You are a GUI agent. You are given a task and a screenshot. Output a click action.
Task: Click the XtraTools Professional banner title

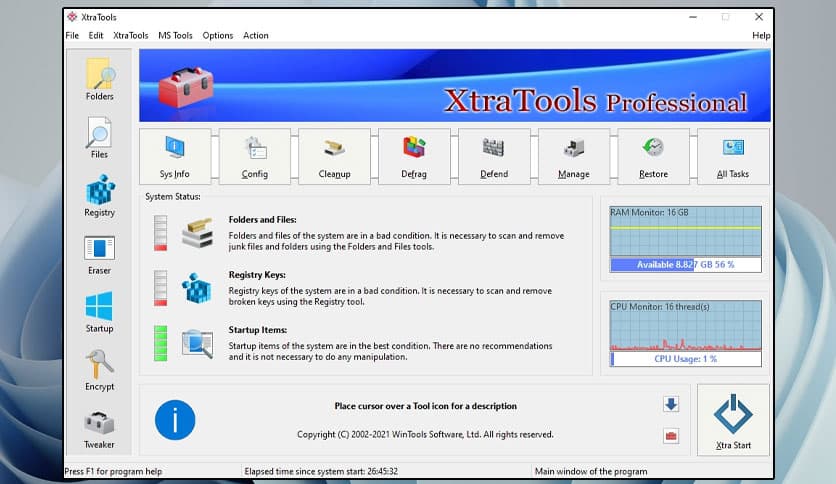coord(596,101)
